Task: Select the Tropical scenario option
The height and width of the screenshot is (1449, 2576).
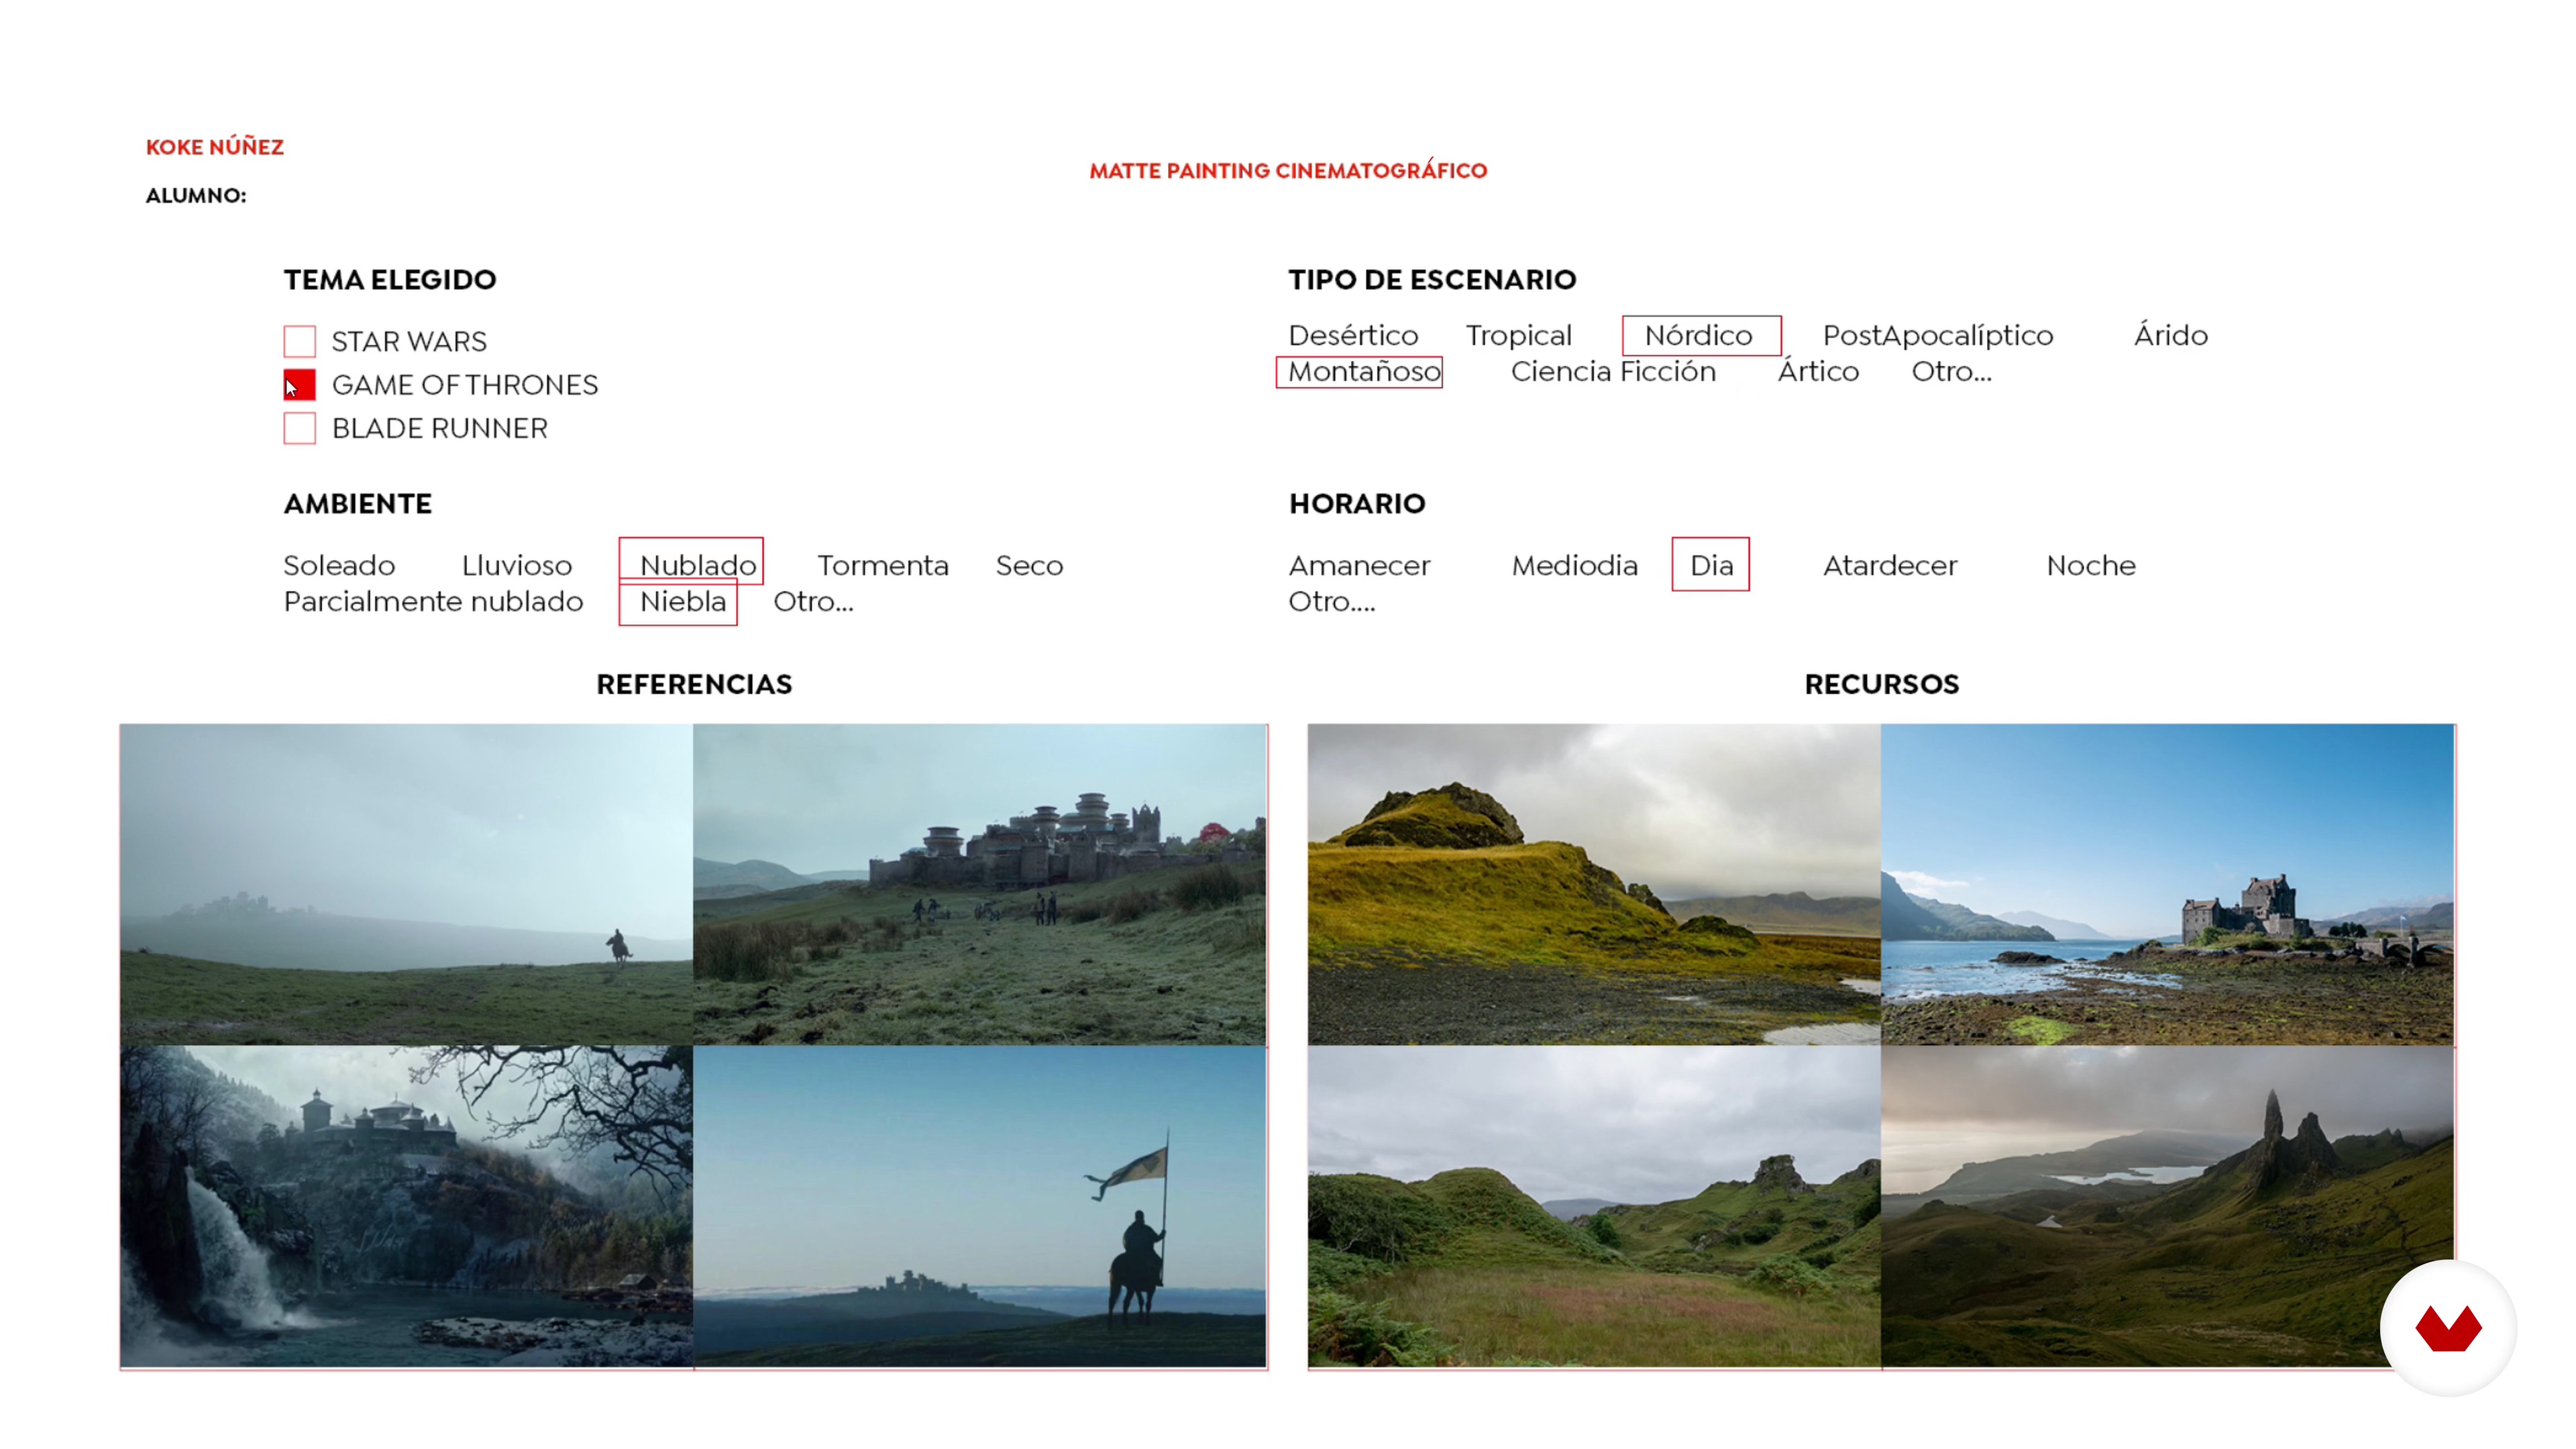Action: pyautogui.click(x=1518, y=335)
